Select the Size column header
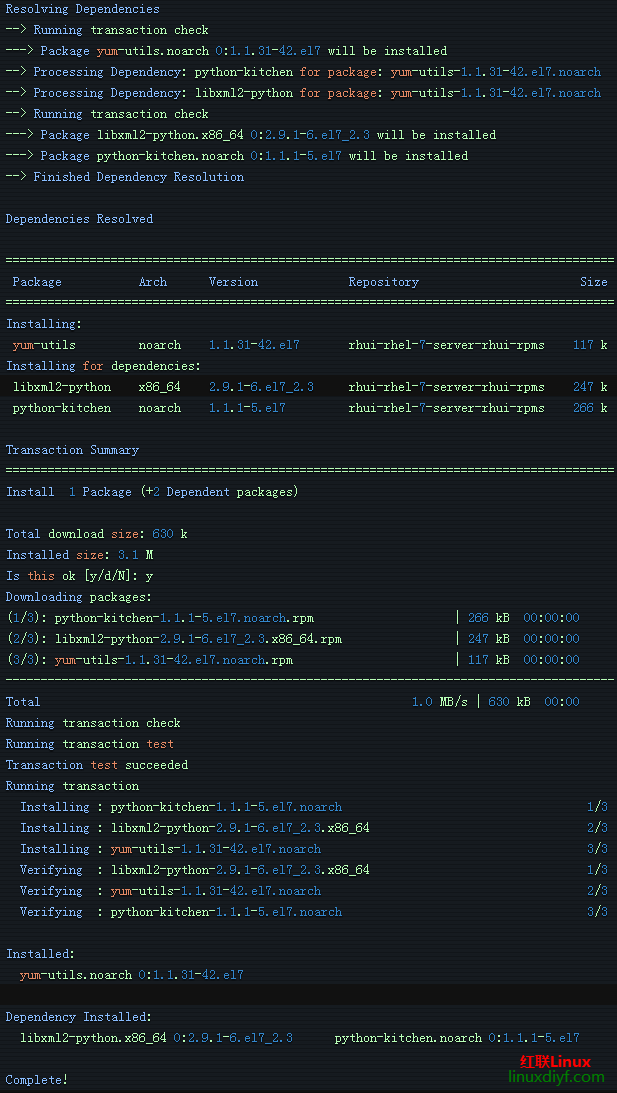Screen dimensions: 617x1093 593,282
